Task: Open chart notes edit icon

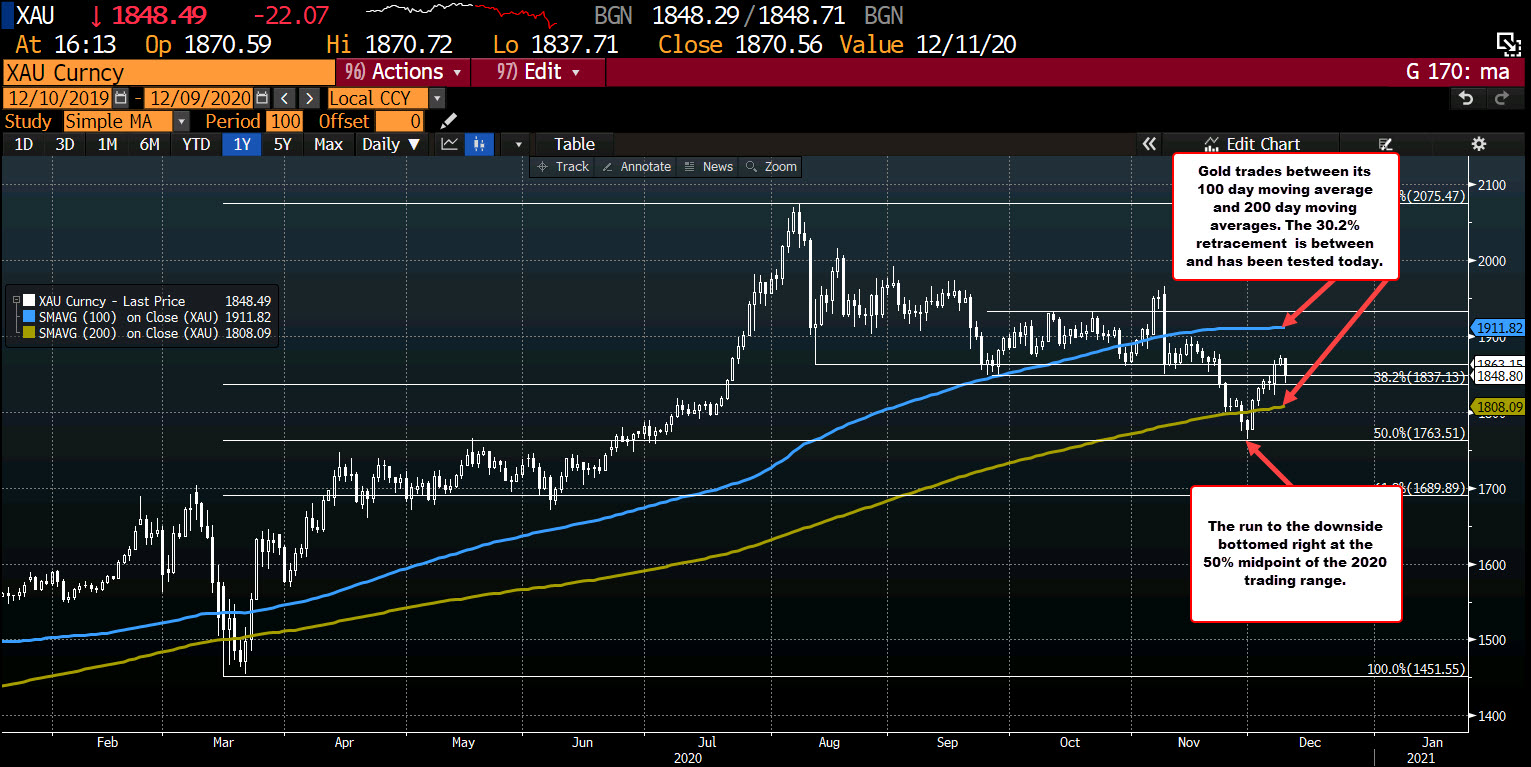Action: (x=1386, y=144)
